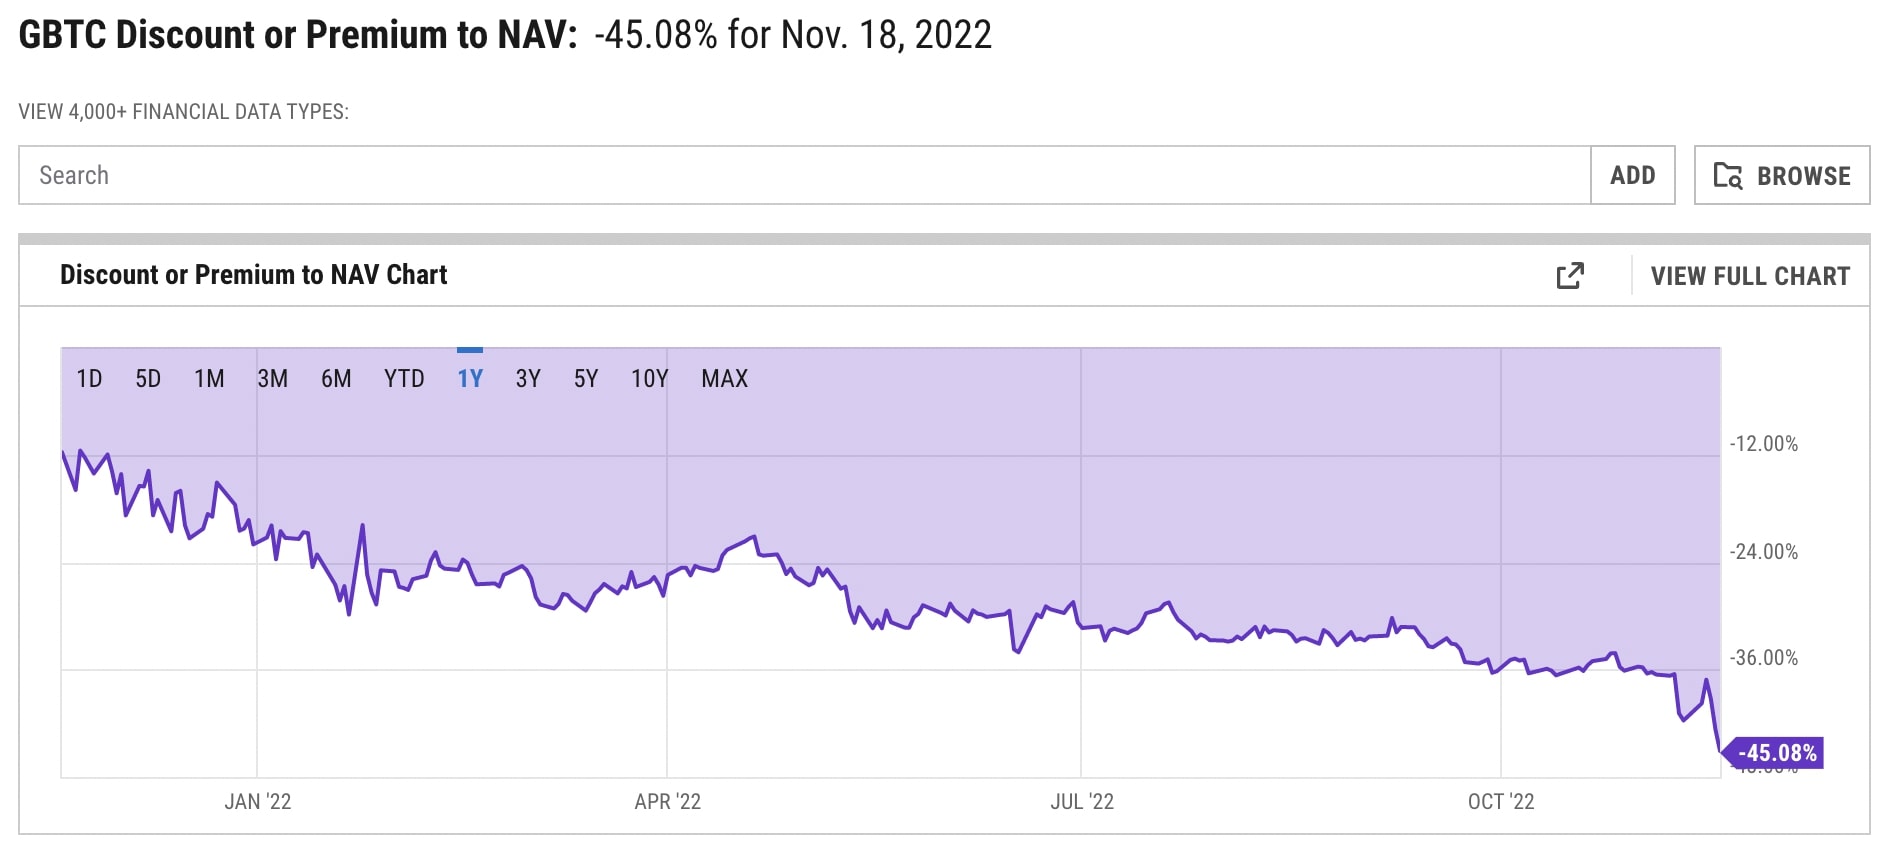Click the BROWSE button label
The width and height of the screenshot is (1886, 850).
[1803, 176]
